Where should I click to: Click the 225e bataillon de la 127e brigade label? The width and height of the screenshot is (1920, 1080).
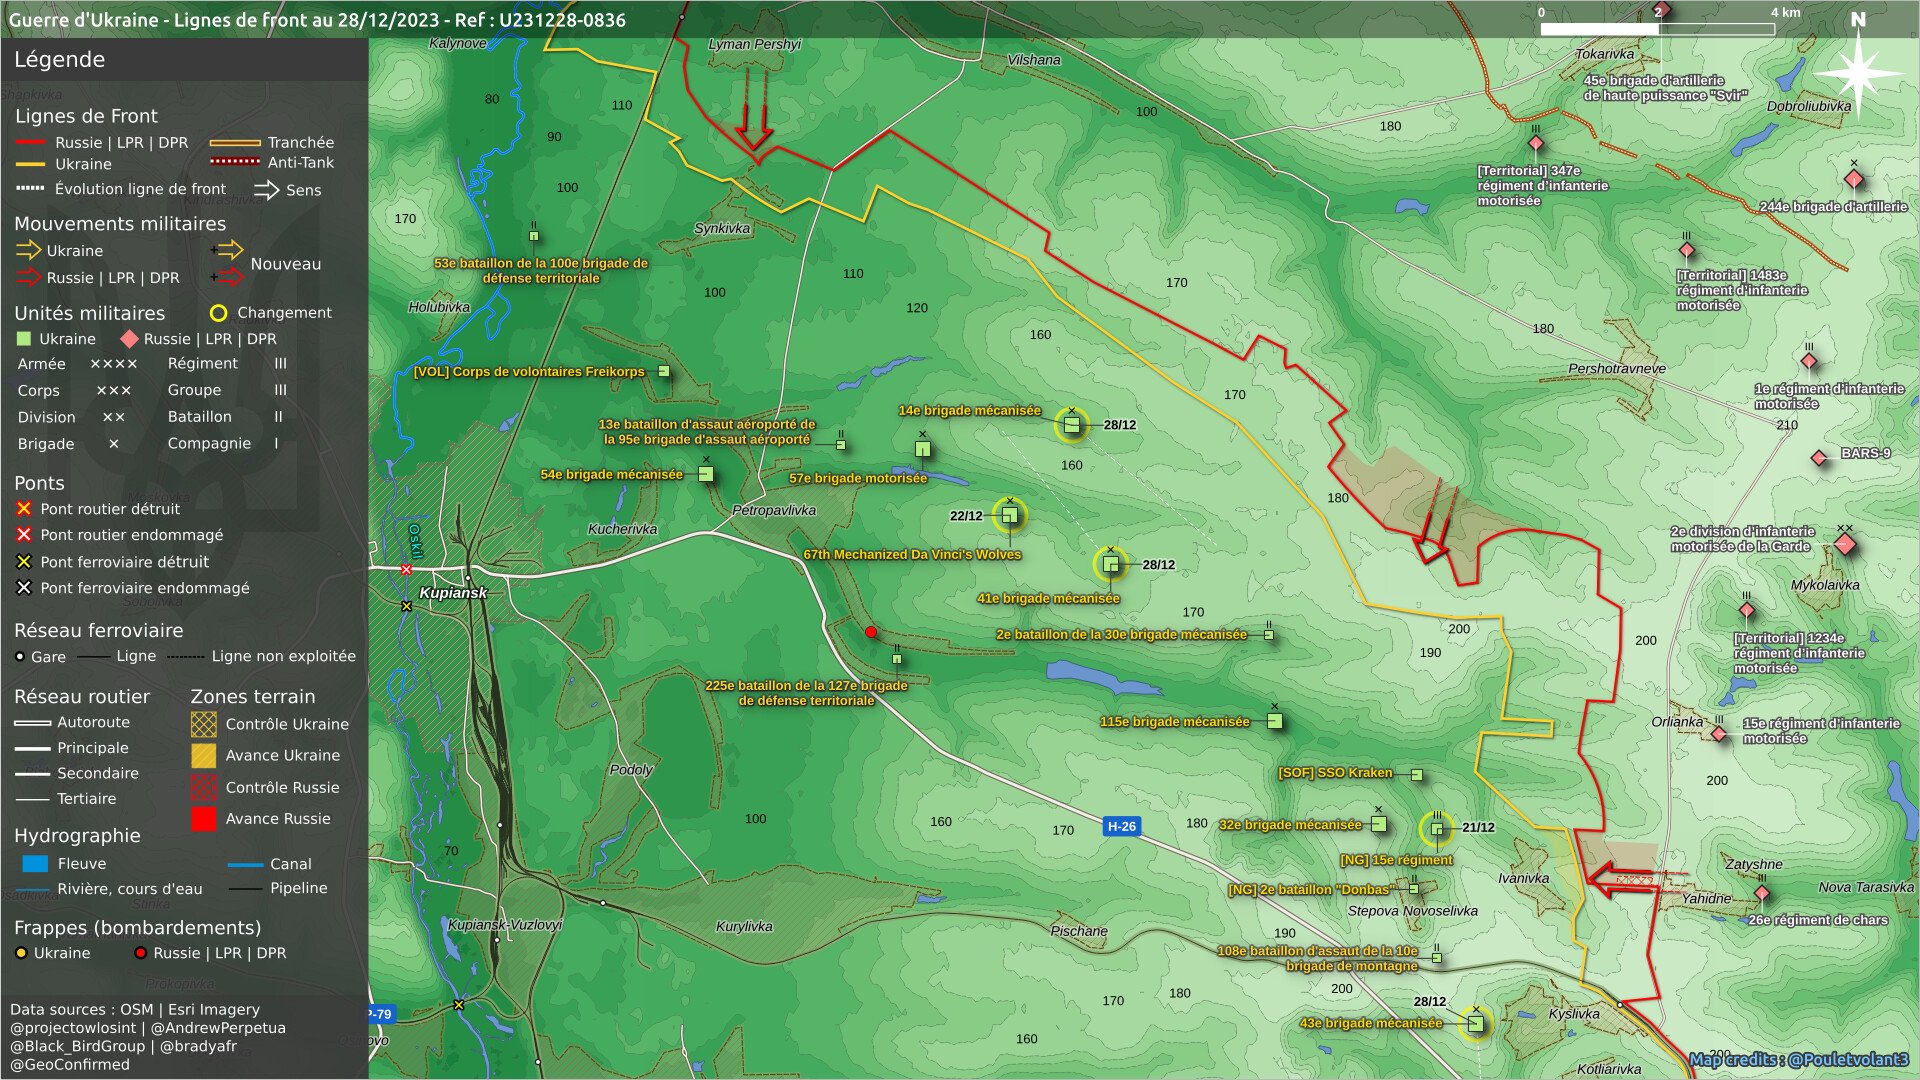[806, 693]
